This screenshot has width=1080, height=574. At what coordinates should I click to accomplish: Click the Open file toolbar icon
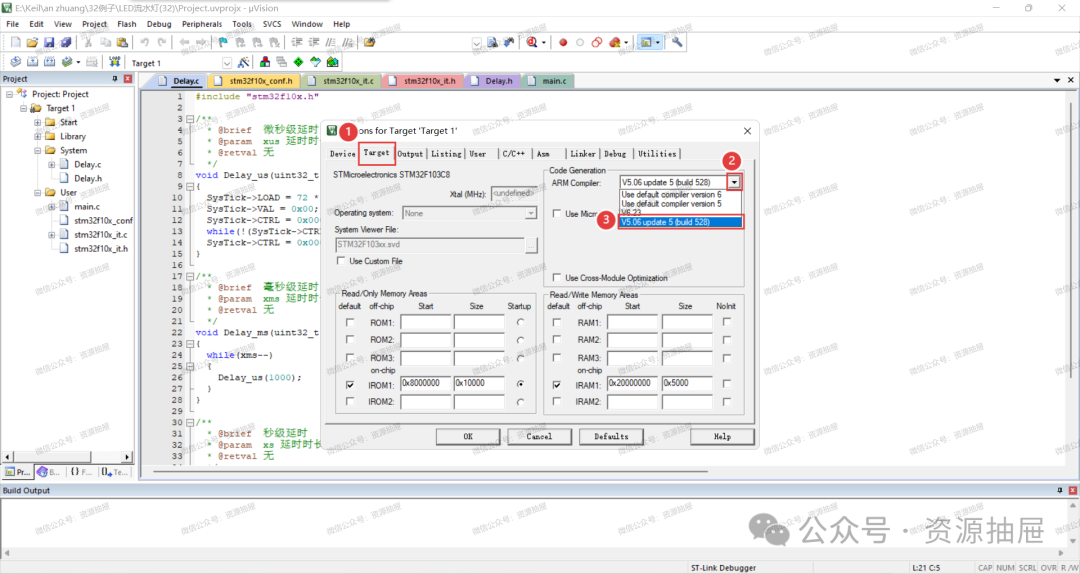point(32,42)
